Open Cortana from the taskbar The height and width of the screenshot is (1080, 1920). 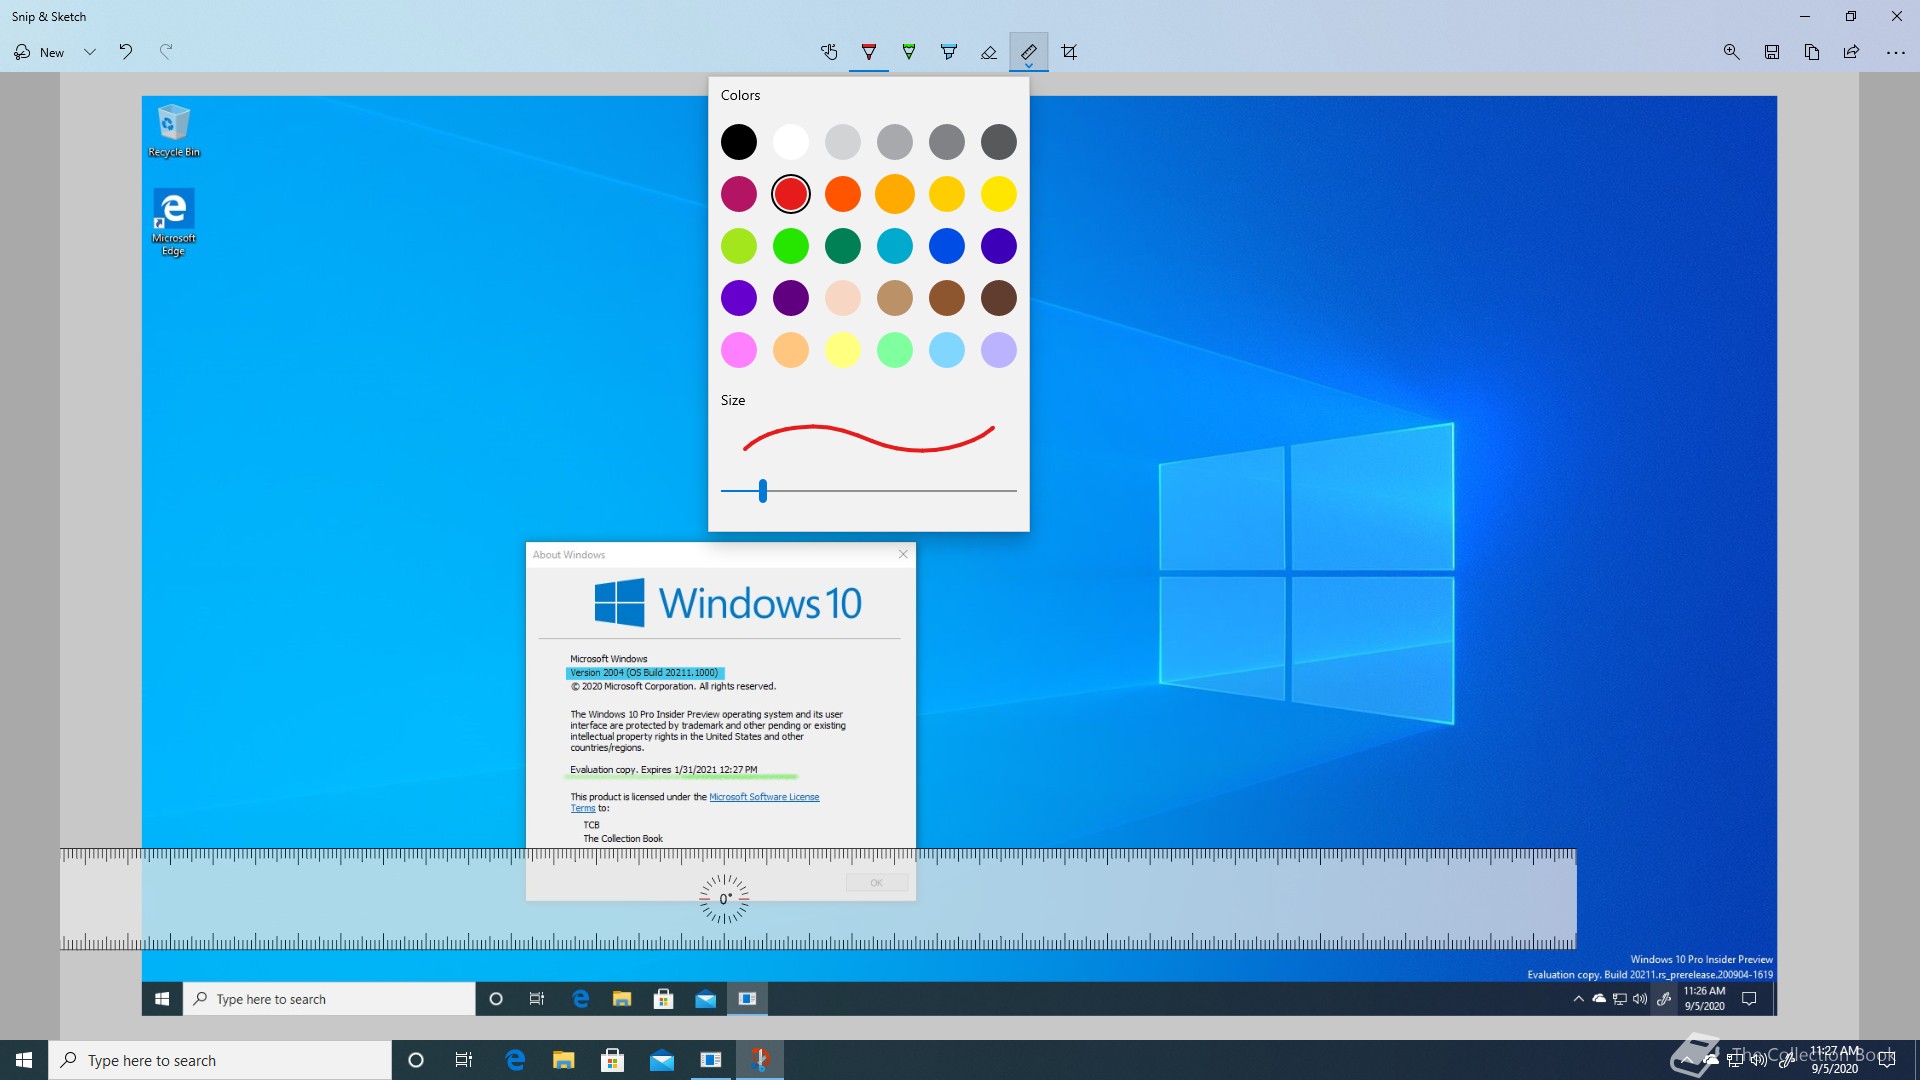[x=416, y=1060]
